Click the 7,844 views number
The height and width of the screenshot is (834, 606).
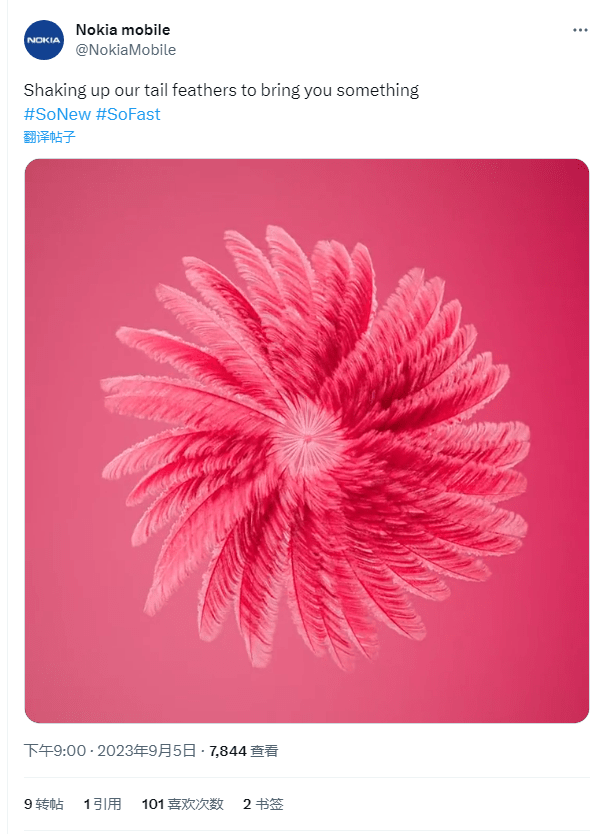point(228,751)
